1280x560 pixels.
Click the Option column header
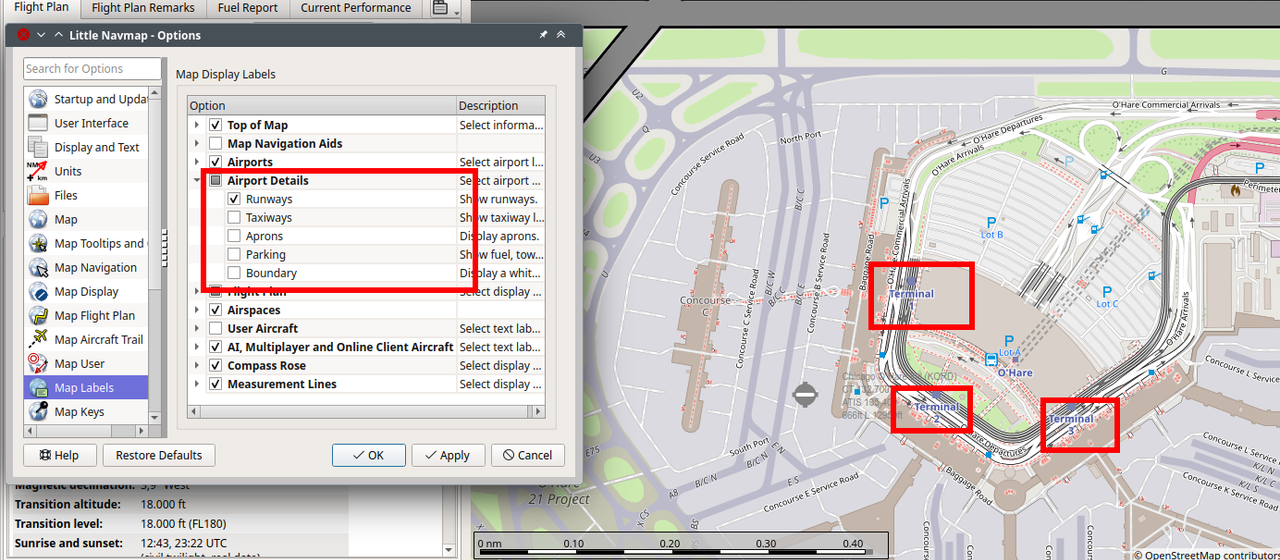[322, 105]
